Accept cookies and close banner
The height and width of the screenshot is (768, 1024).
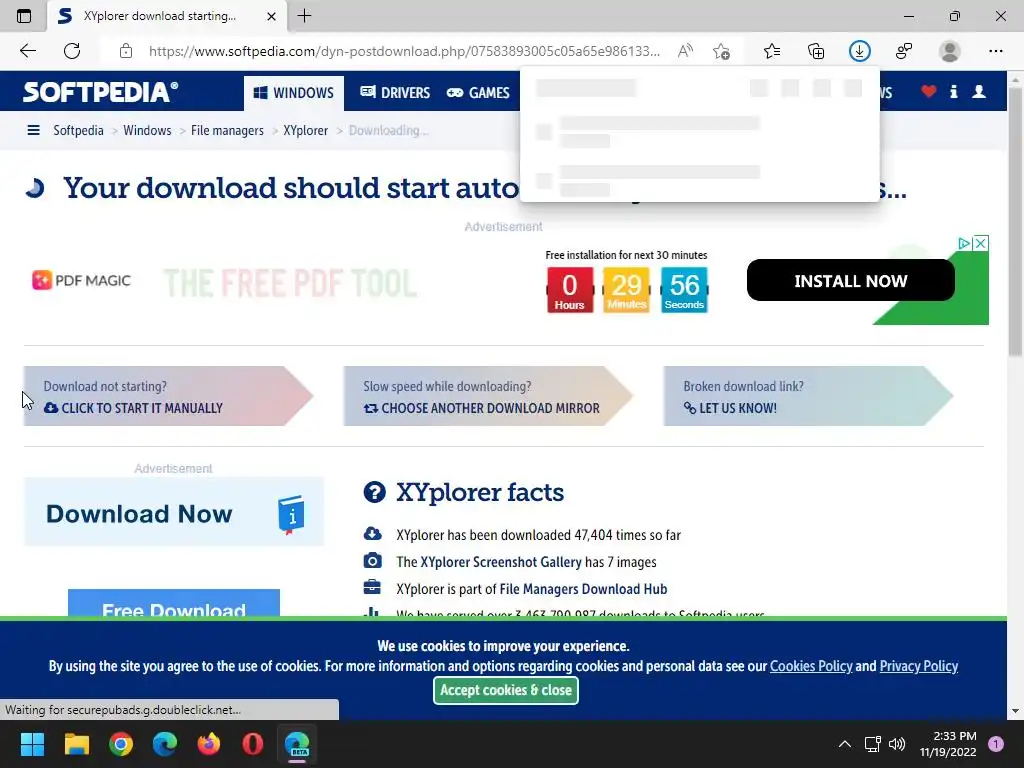(x=505, y=690)
